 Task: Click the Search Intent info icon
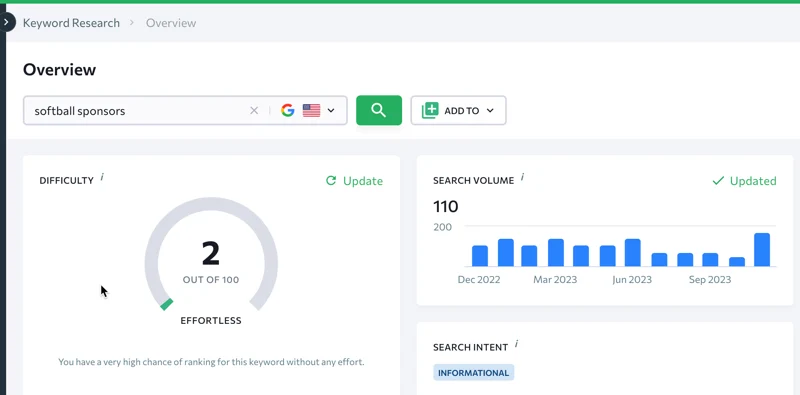(516, 343)
